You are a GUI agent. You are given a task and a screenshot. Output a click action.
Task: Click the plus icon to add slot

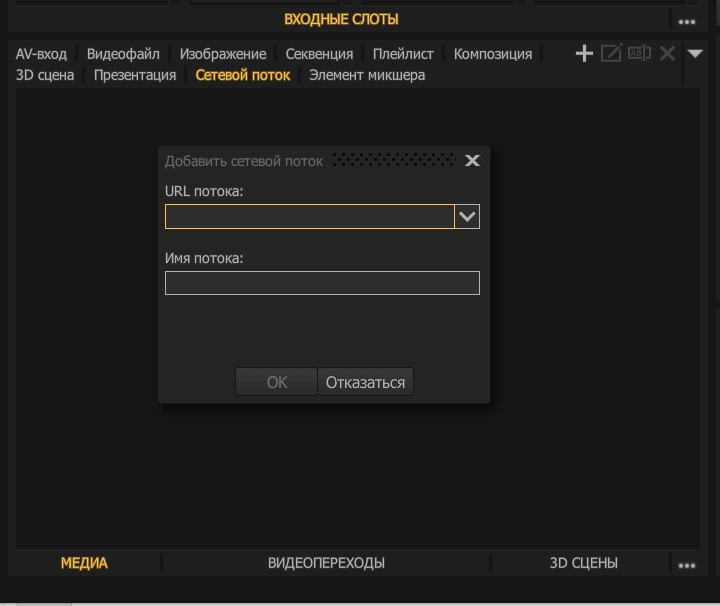[584, 54]
